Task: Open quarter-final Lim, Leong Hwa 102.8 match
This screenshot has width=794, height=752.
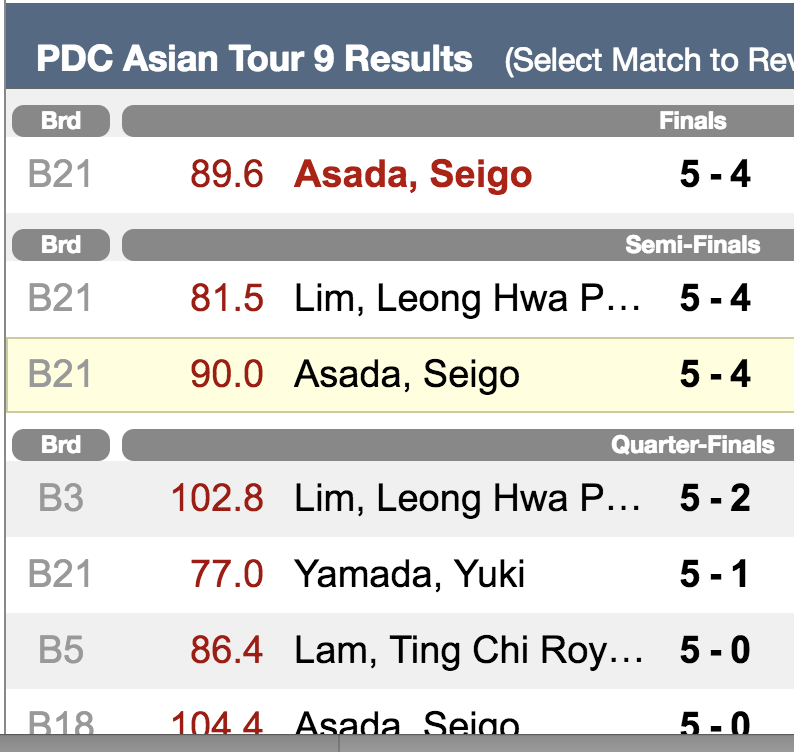Action: pyautogui.click(x=400, y=498)
